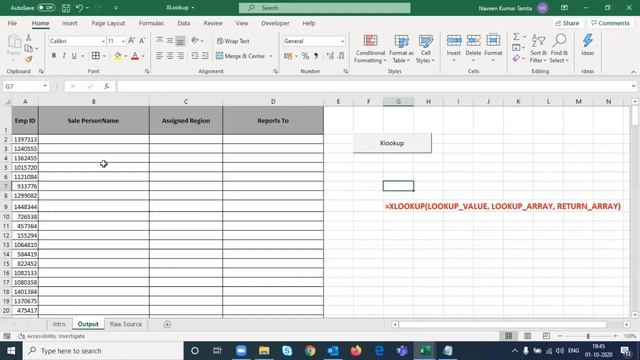This screenshot has height=360, width=640.
Task: Click the Comments button
Action: [x=611, y=23]
